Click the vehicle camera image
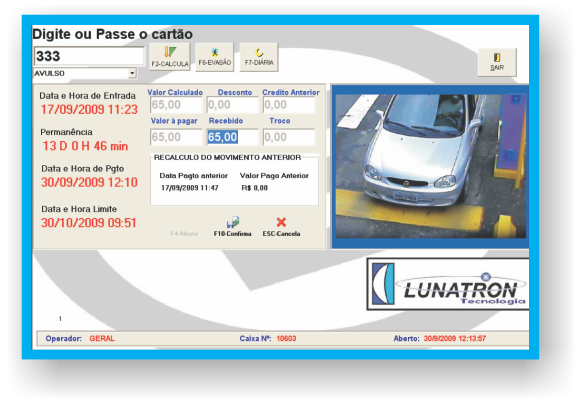Viewport: 576px width, 400px height. click(431, 166)
